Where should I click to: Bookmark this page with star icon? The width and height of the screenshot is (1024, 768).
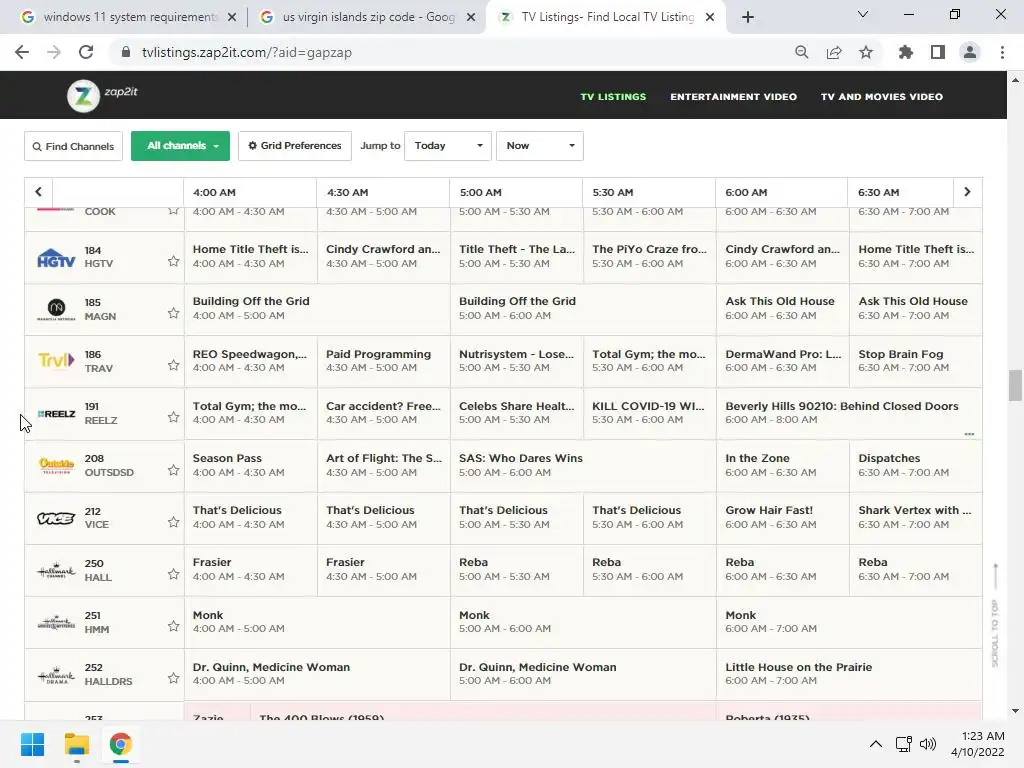click(x=866, y=52)
